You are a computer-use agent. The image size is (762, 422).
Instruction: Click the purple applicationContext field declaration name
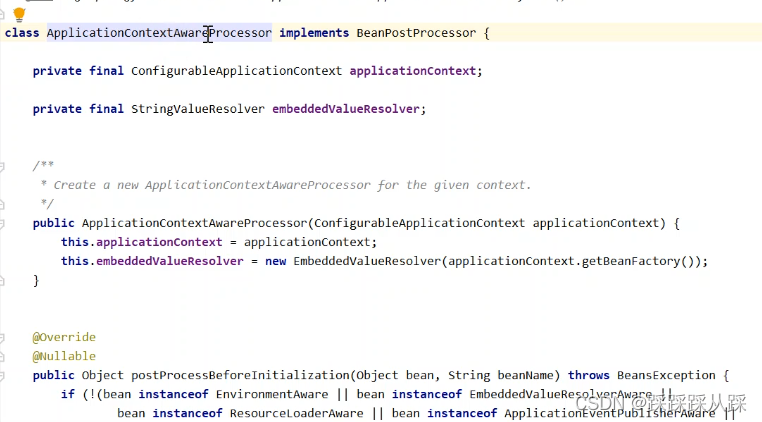click(x=413, y=71)
